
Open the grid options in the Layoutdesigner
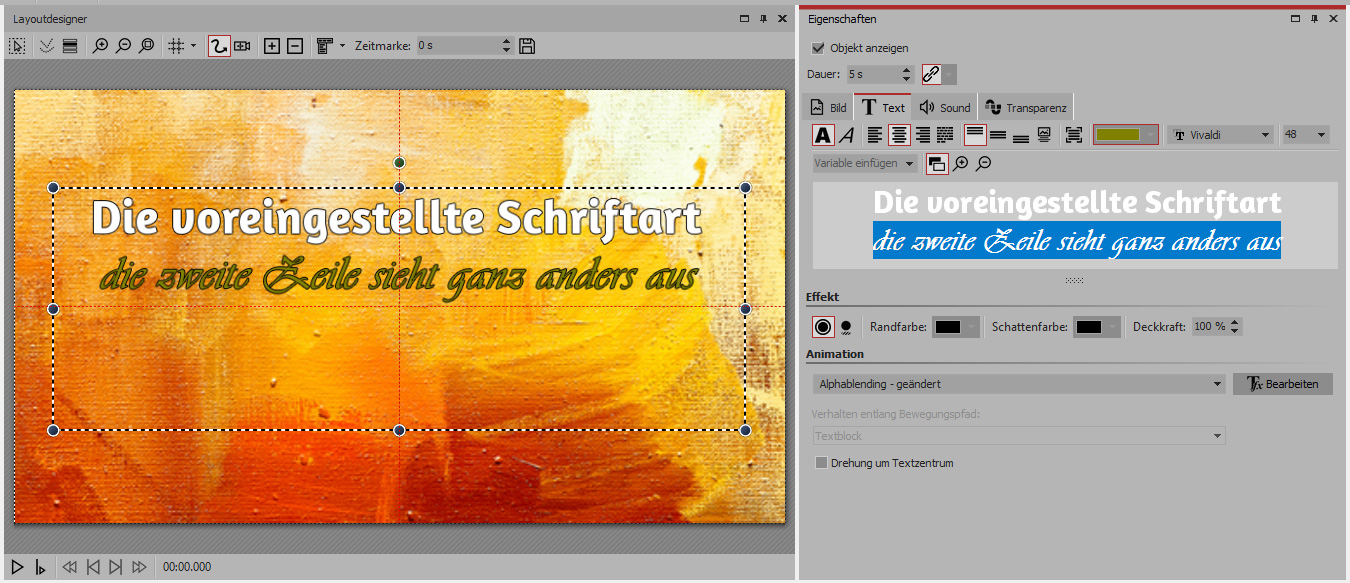(181, 46)
